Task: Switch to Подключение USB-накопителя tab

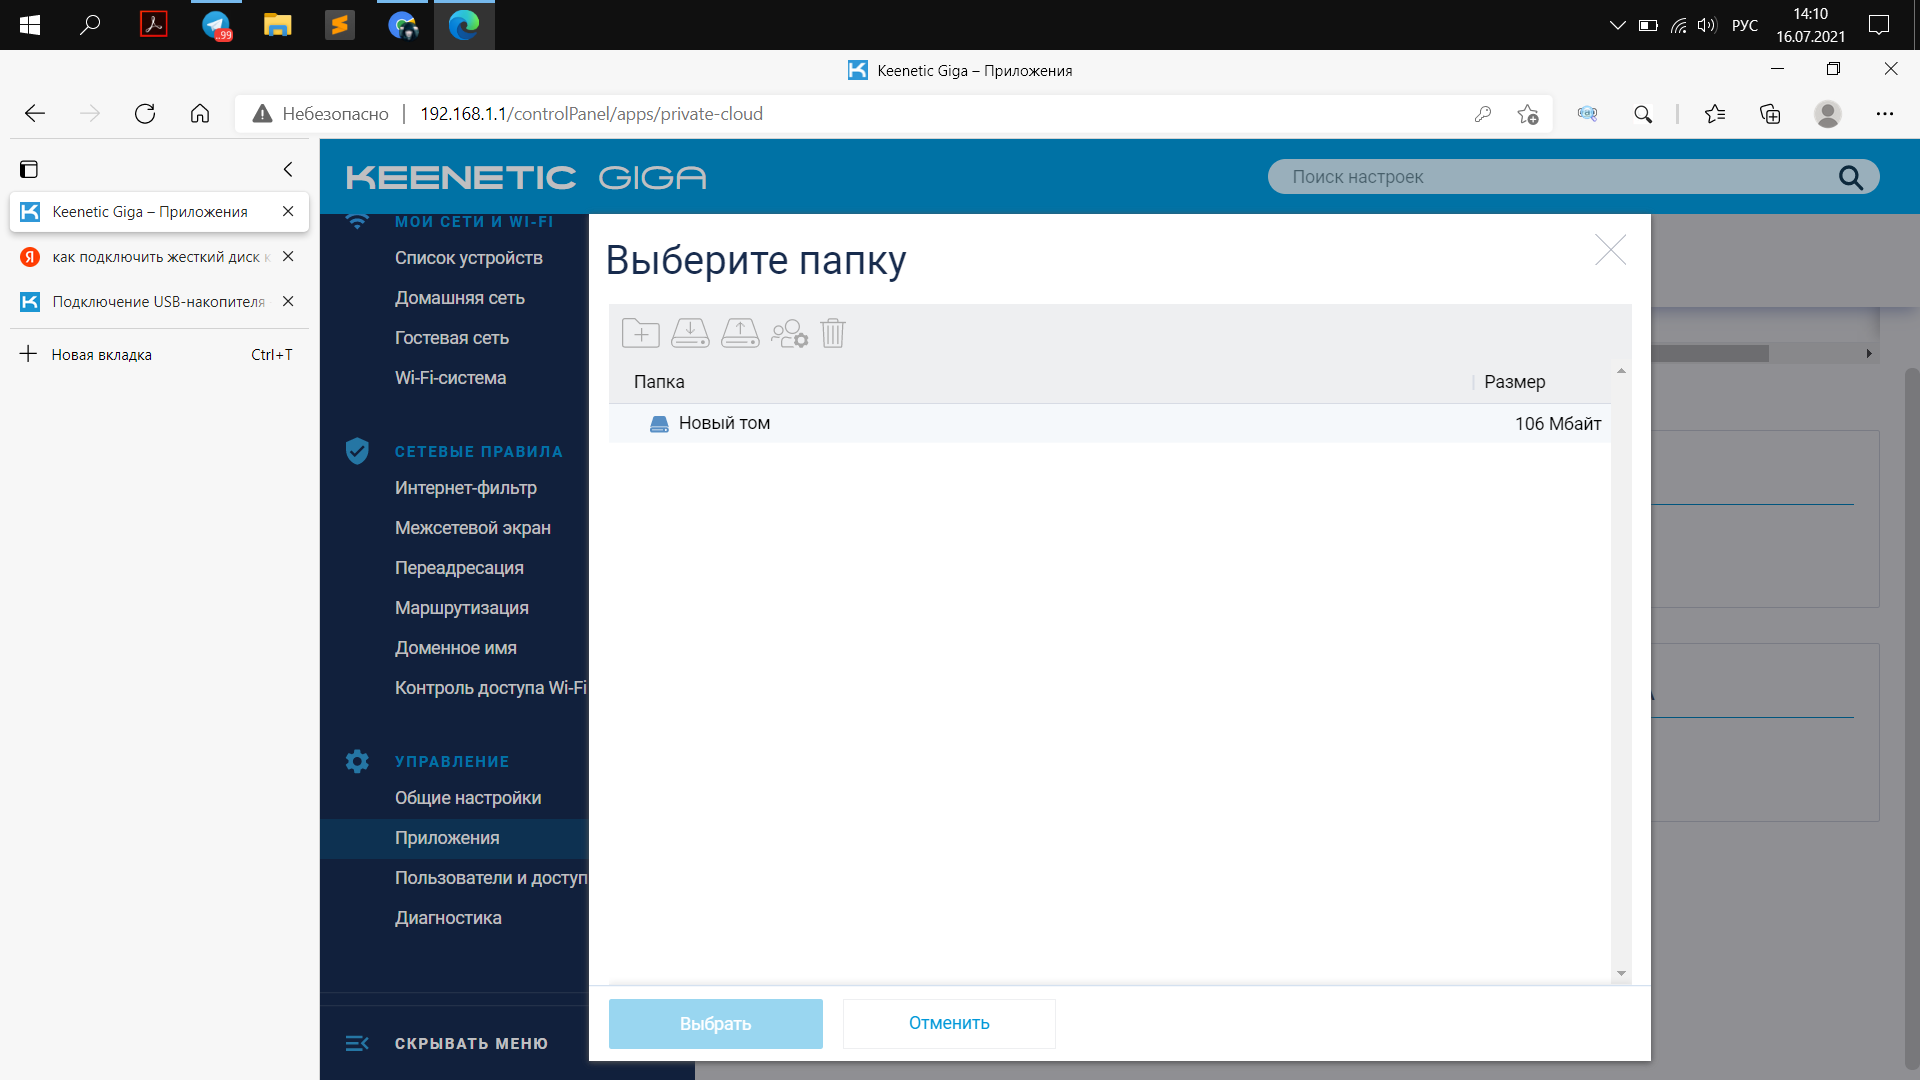Action: pos(150,302)
